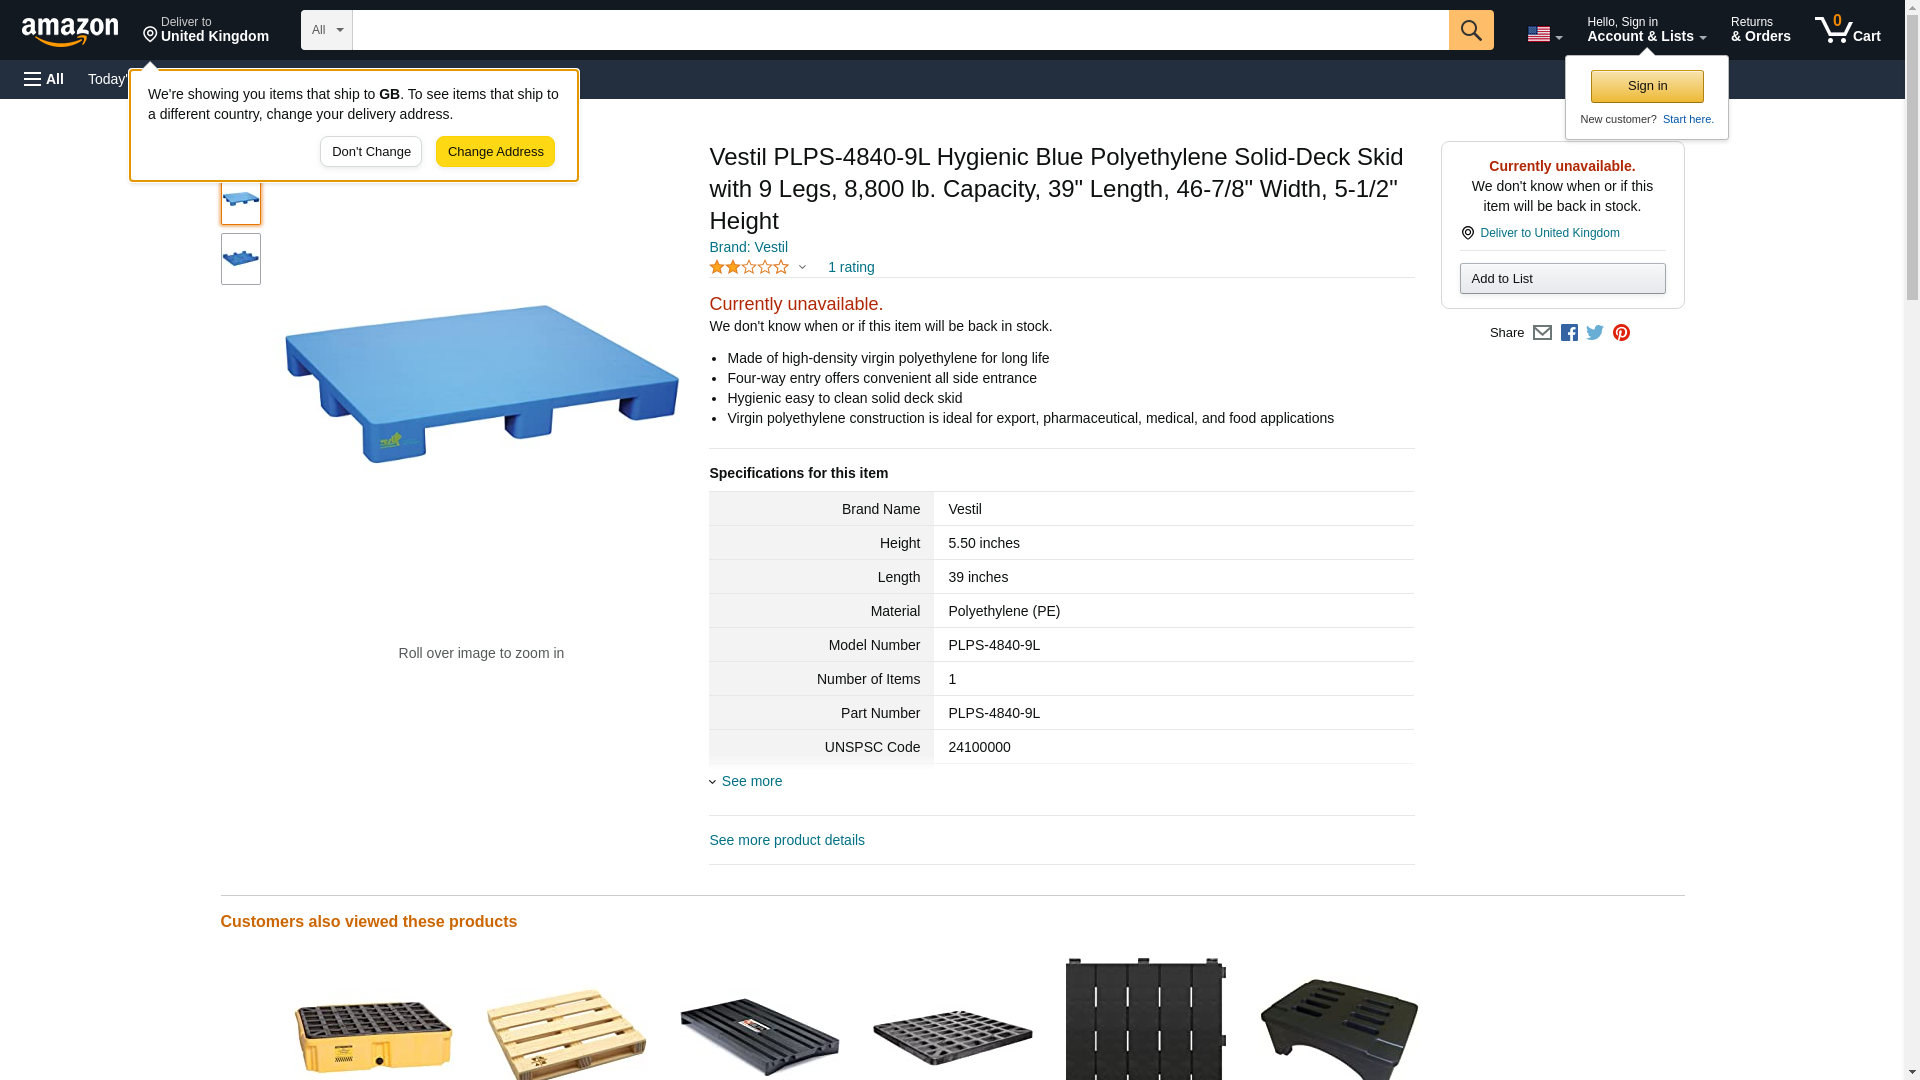Share product on Twitter icon
This screenshot has height=1080, width=1920.
click(1595, 333)
